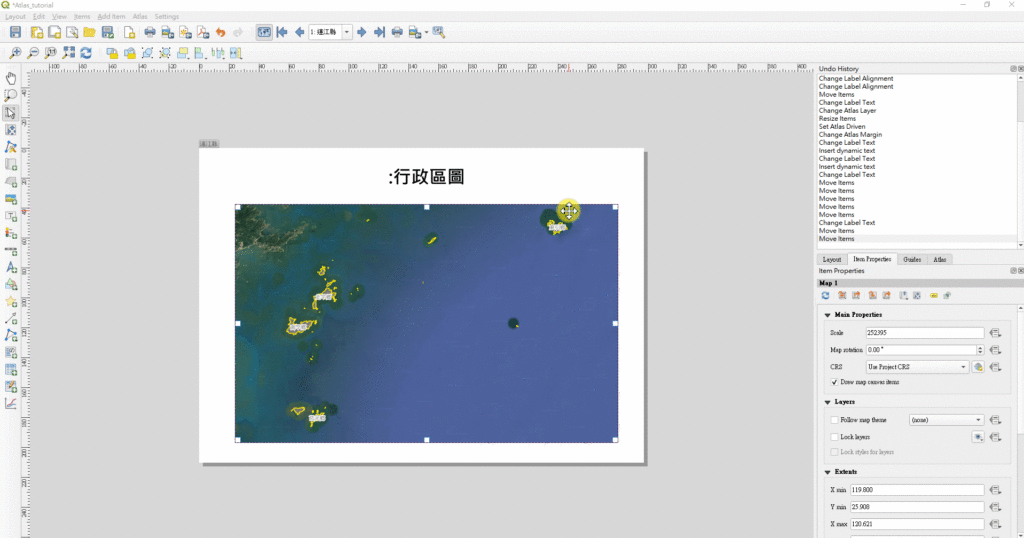Image resolution: width=1024 pixels, height=538 pixels.
Task: Duplicate the current layout
Action: [x=54, y=32]
